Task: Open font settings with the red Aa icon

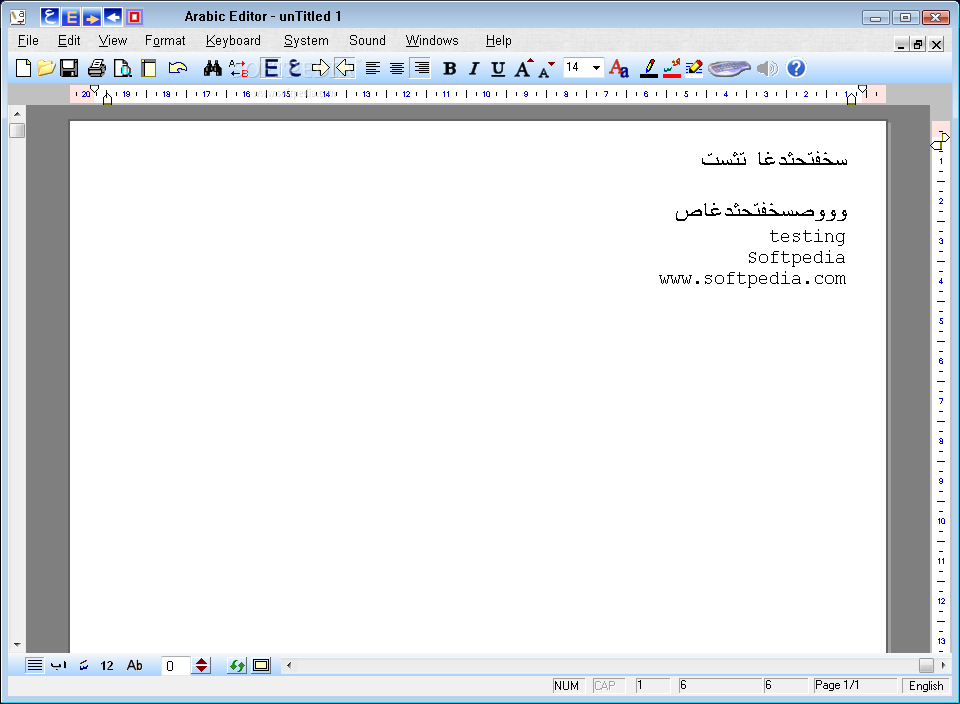Action: 619,68
